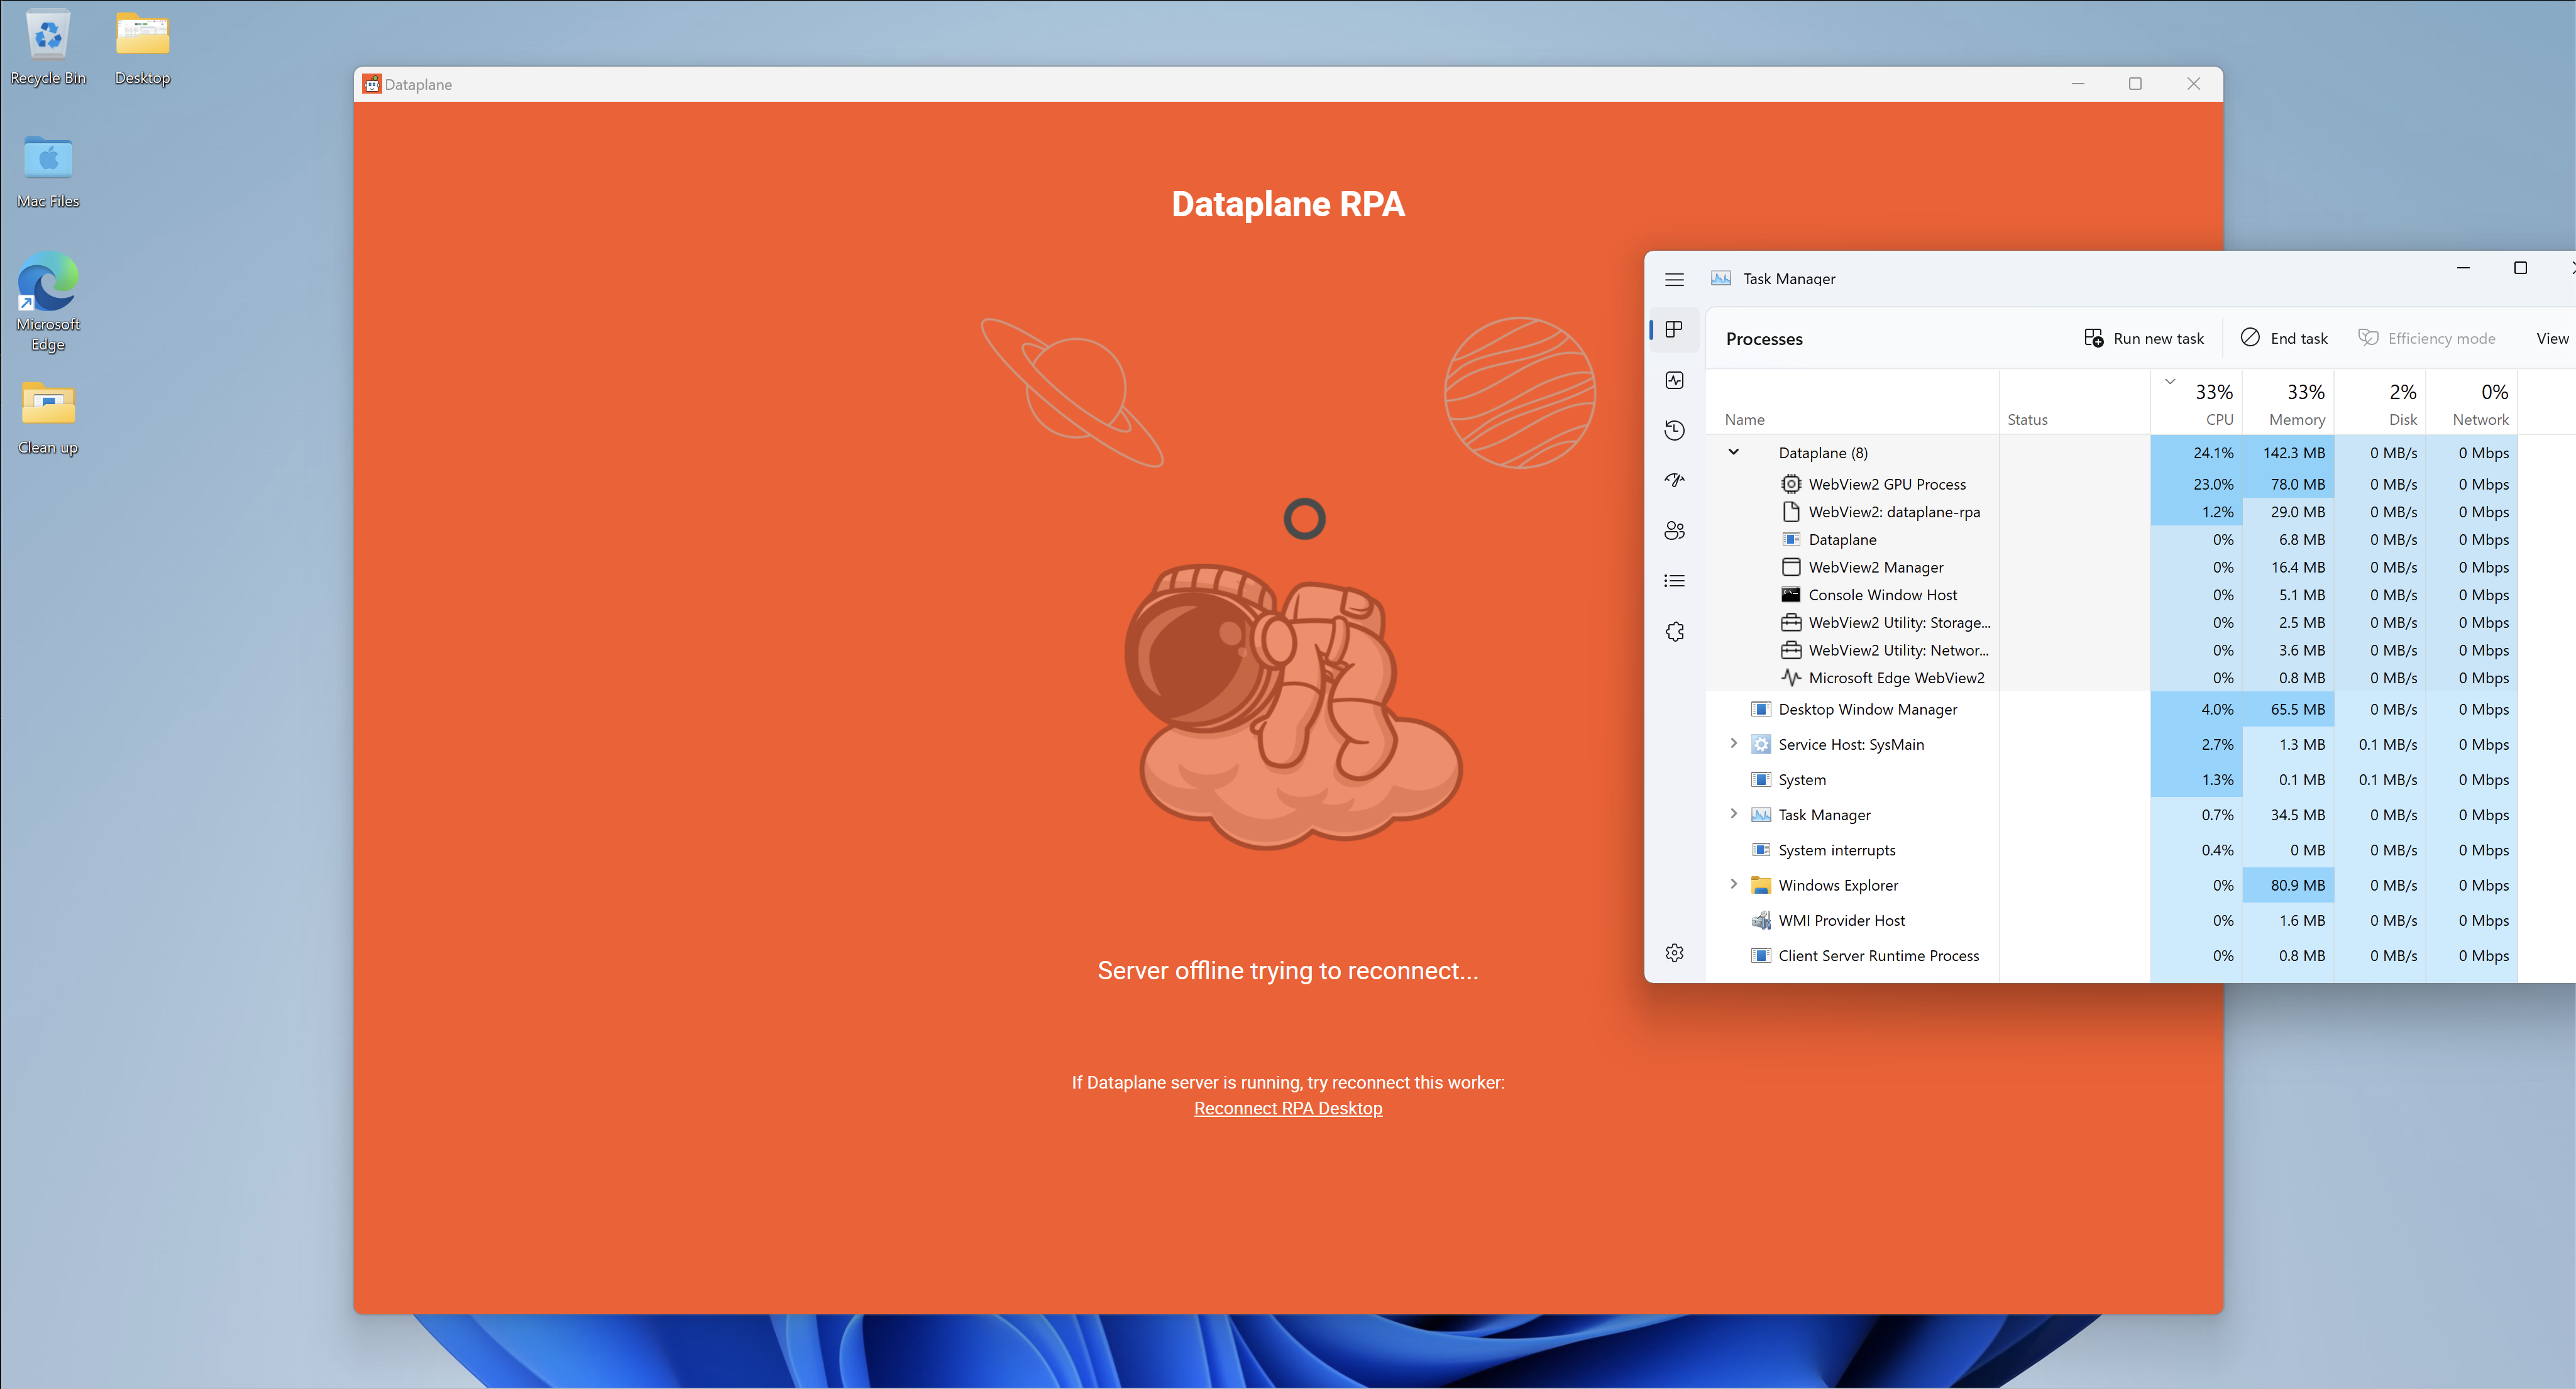The image size is (2576, 1389).
Task: Open the Services section
Action: pos(1675,630)
